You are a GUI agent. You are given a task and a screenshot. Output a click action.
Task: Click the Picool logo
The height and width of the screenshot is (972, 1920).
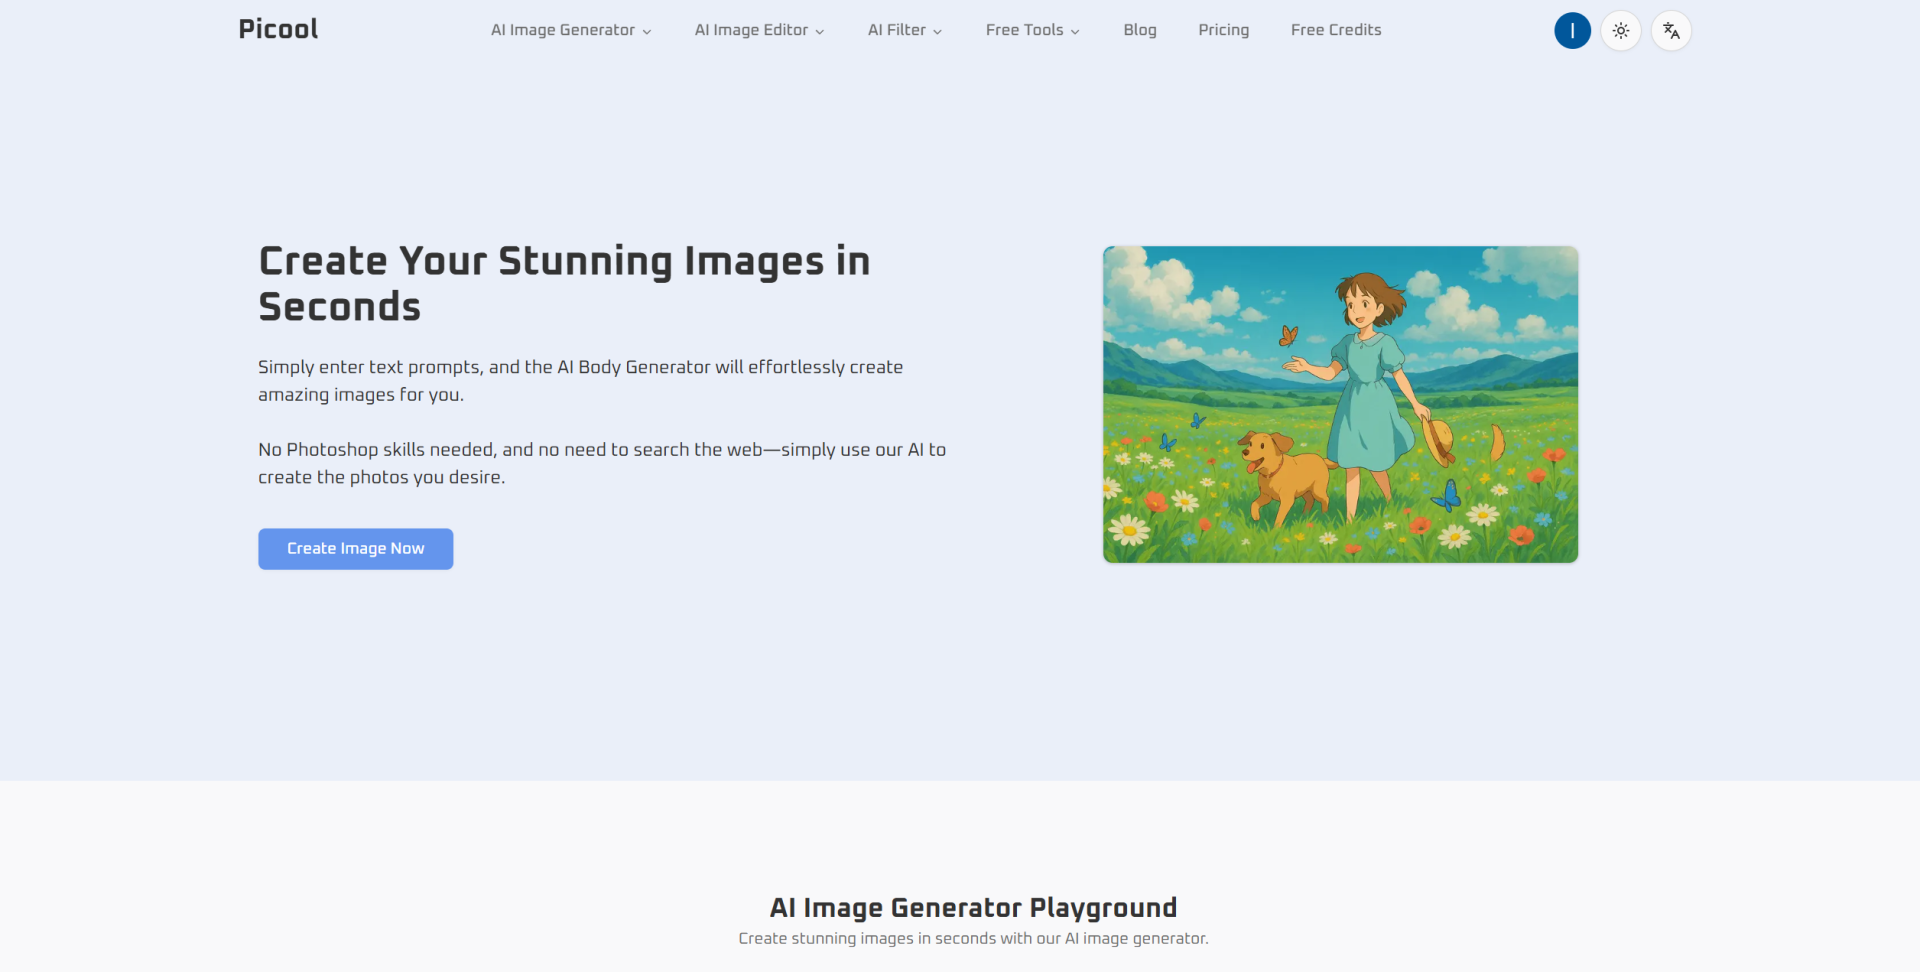(278, 29)
